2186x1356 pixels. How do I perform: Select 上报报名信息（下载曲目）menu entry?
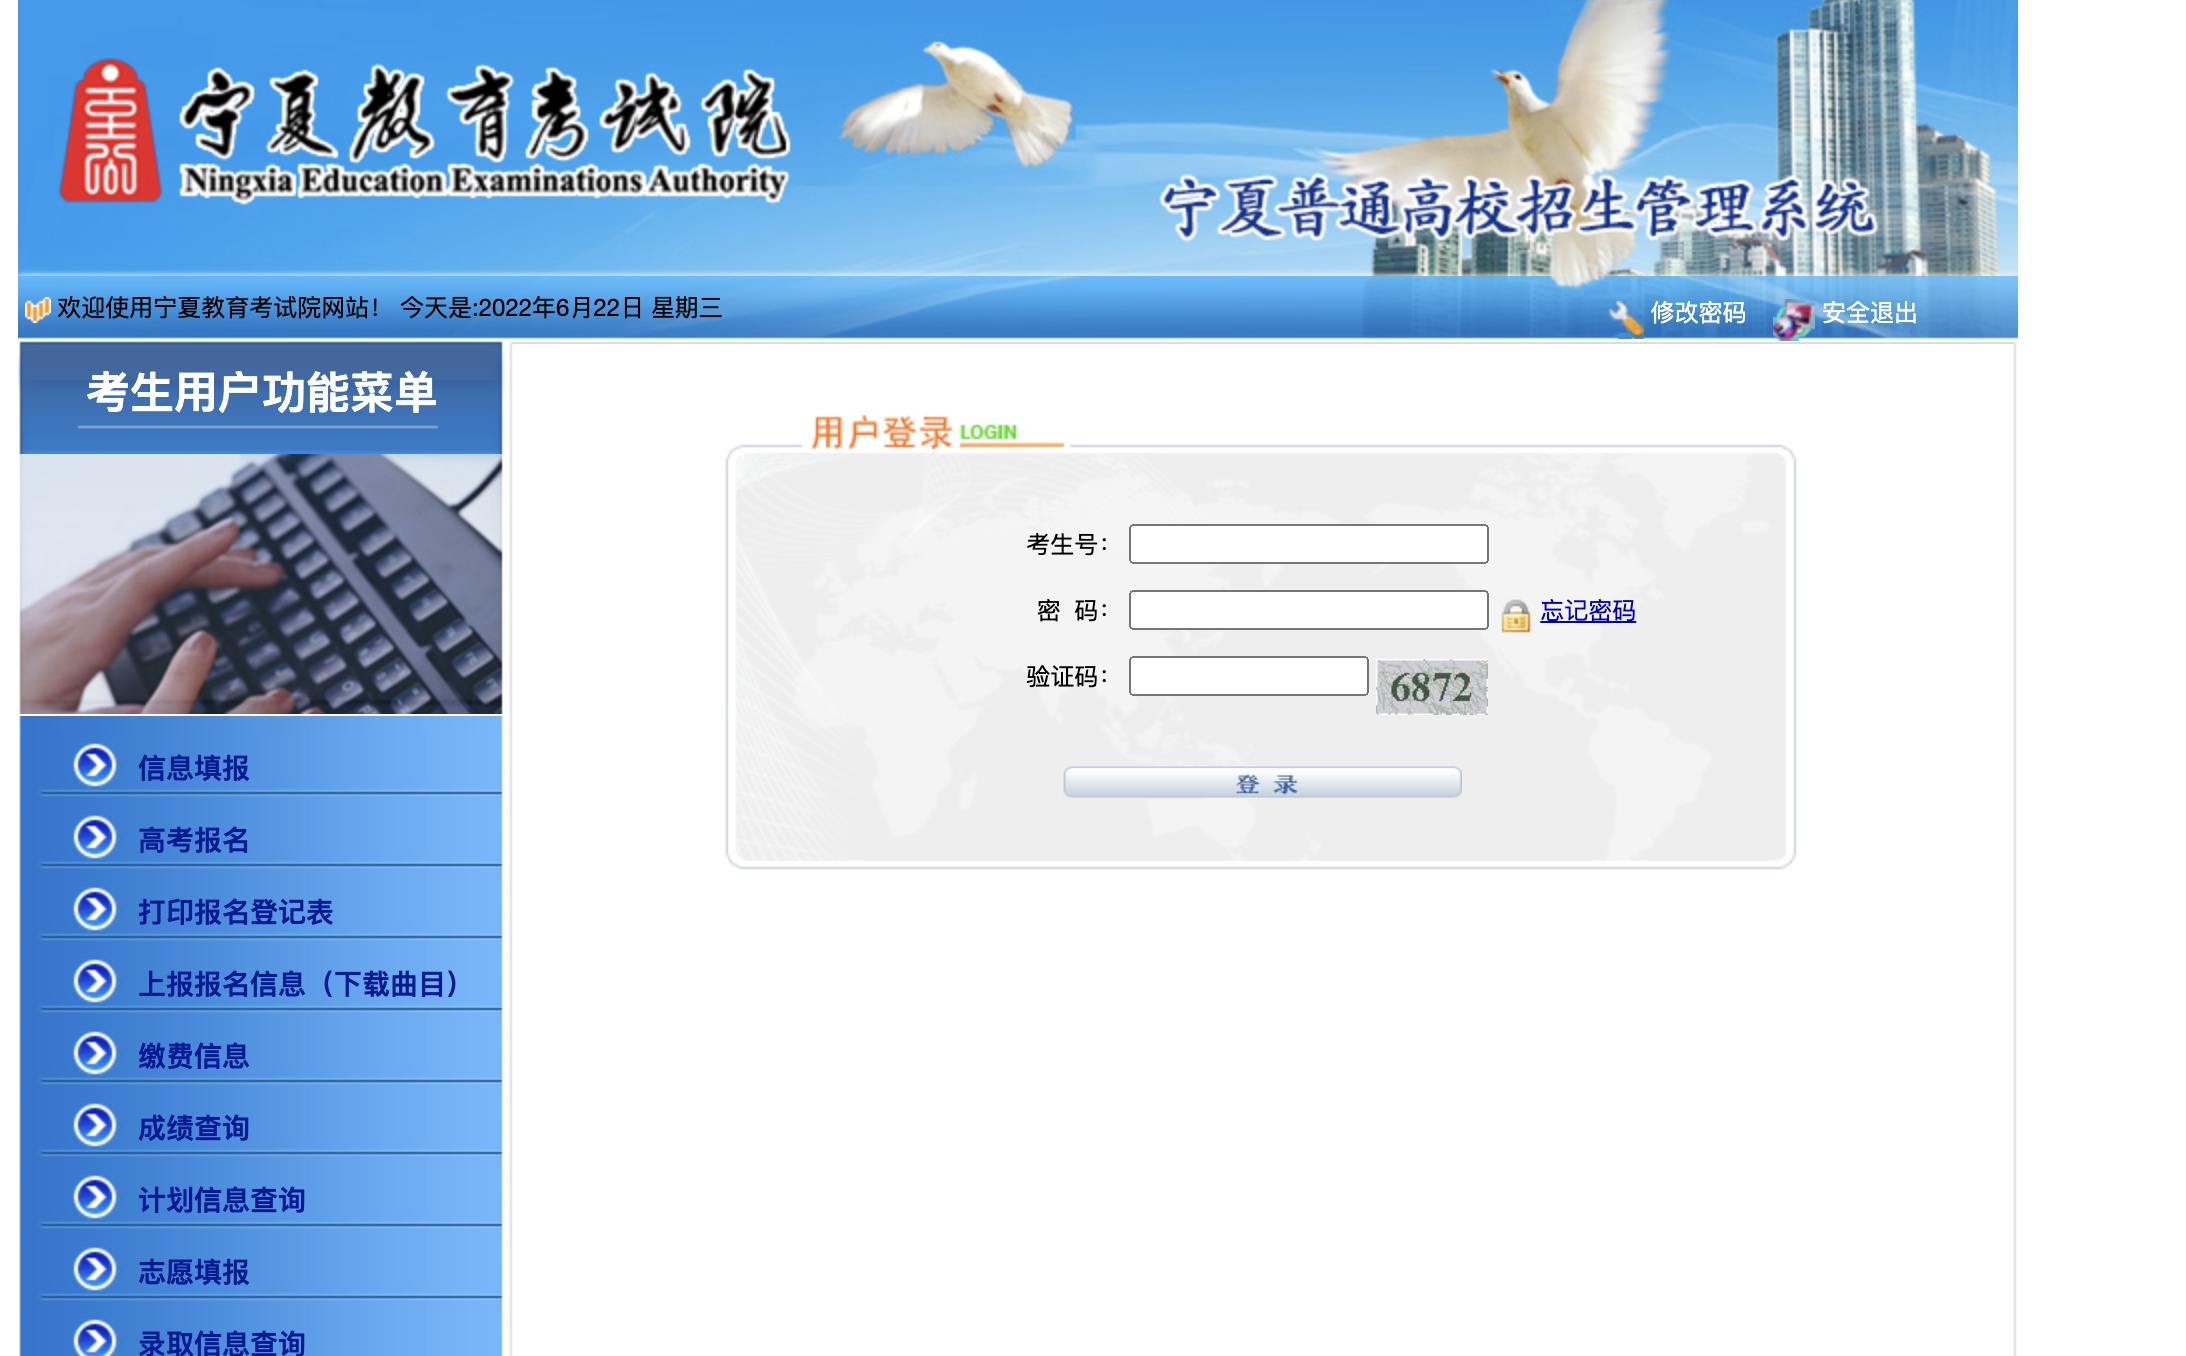click(296, 984)
